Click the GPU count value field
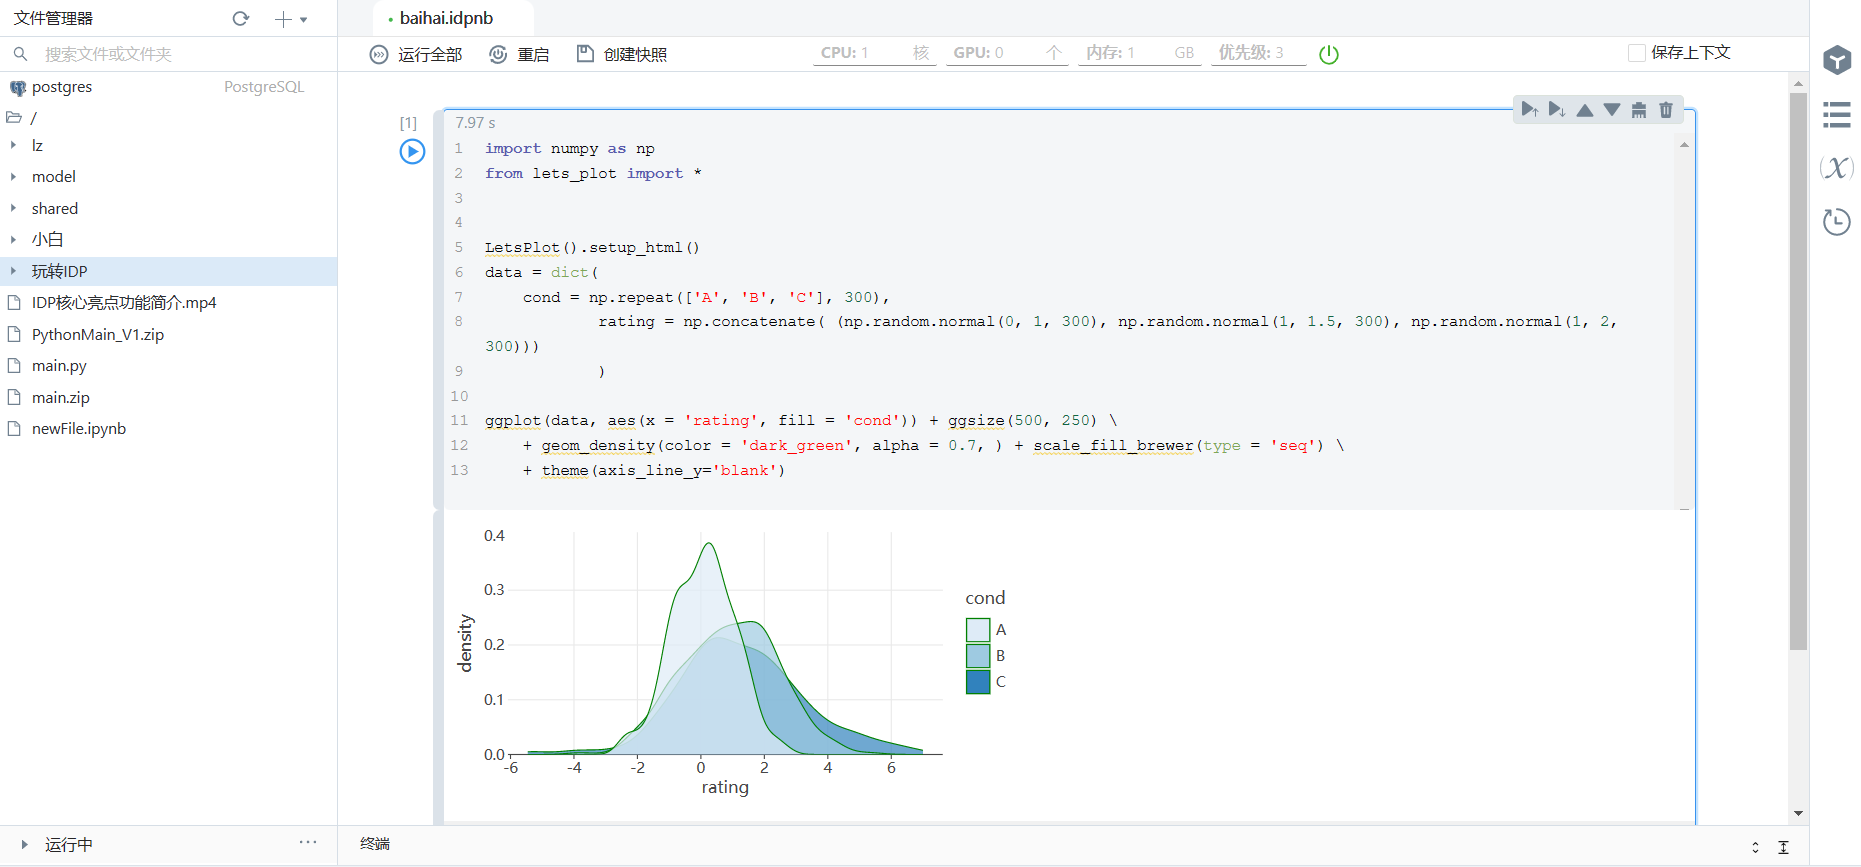 1007,53
